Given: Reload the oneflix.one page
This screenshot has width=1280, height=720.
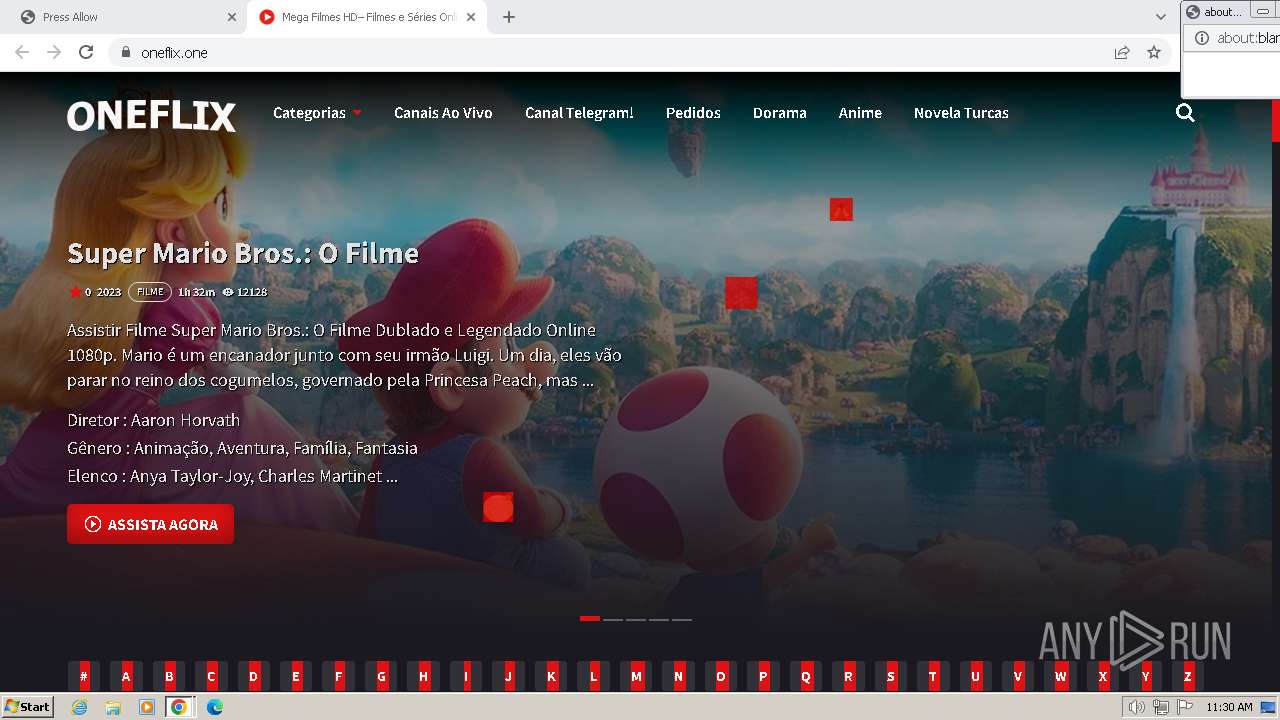Looking at the screenshot, I should point(86,52).
